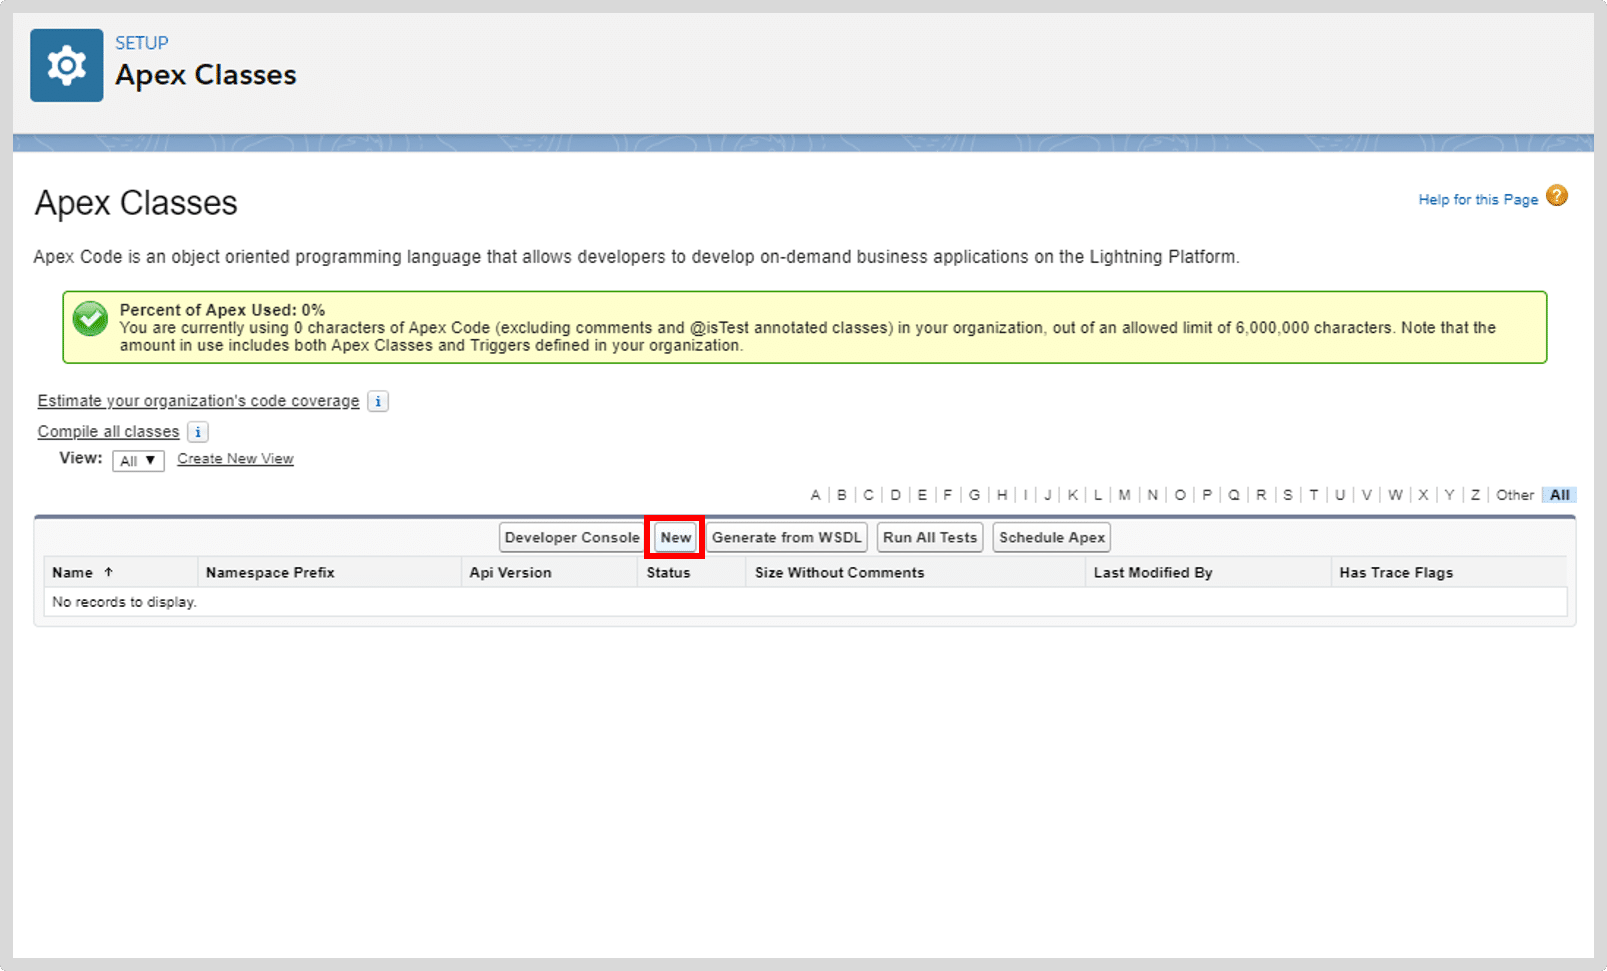The width and height of the screenshot is (1607, 971).
Task: Filter classes by letter L
Action: point(1098,495)
